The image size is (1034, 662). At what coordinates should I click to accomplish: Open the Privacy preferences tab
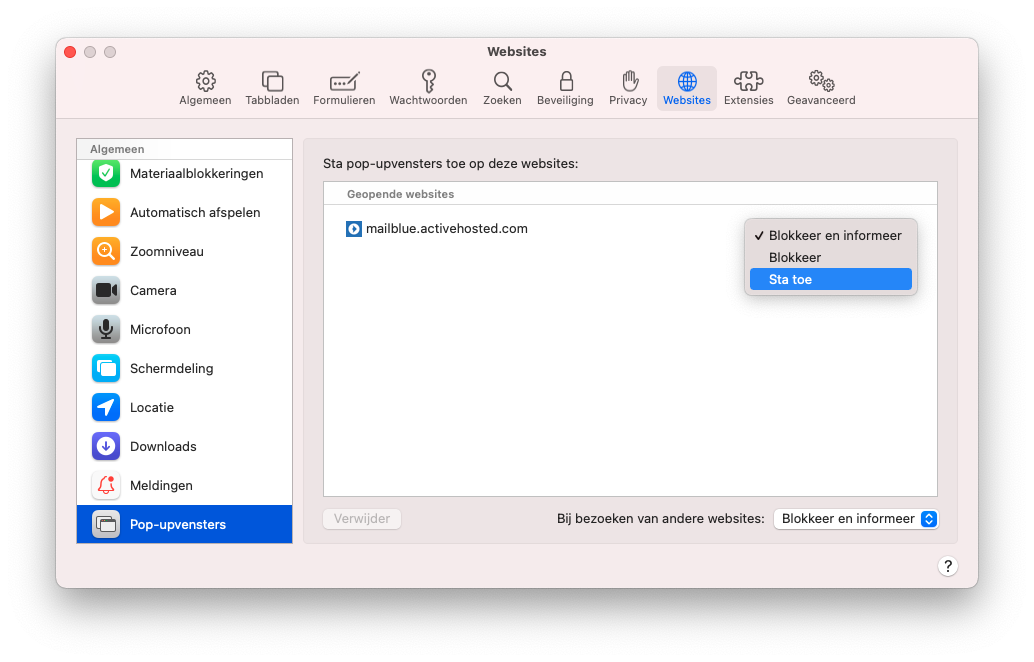(628, 88)
